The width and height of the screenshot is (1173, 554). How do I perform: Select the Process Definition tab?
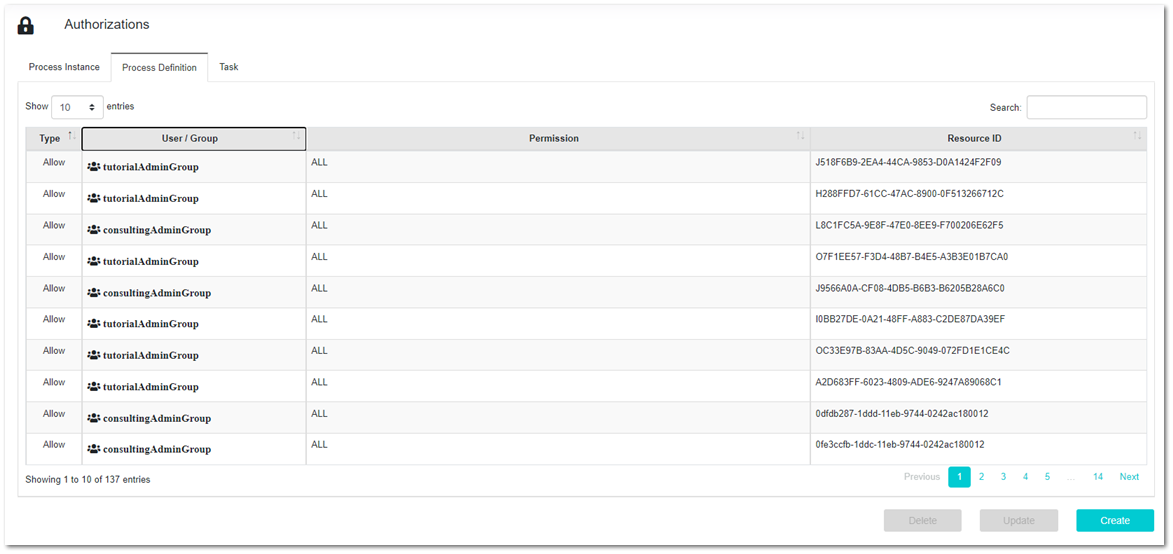[159, 67]
